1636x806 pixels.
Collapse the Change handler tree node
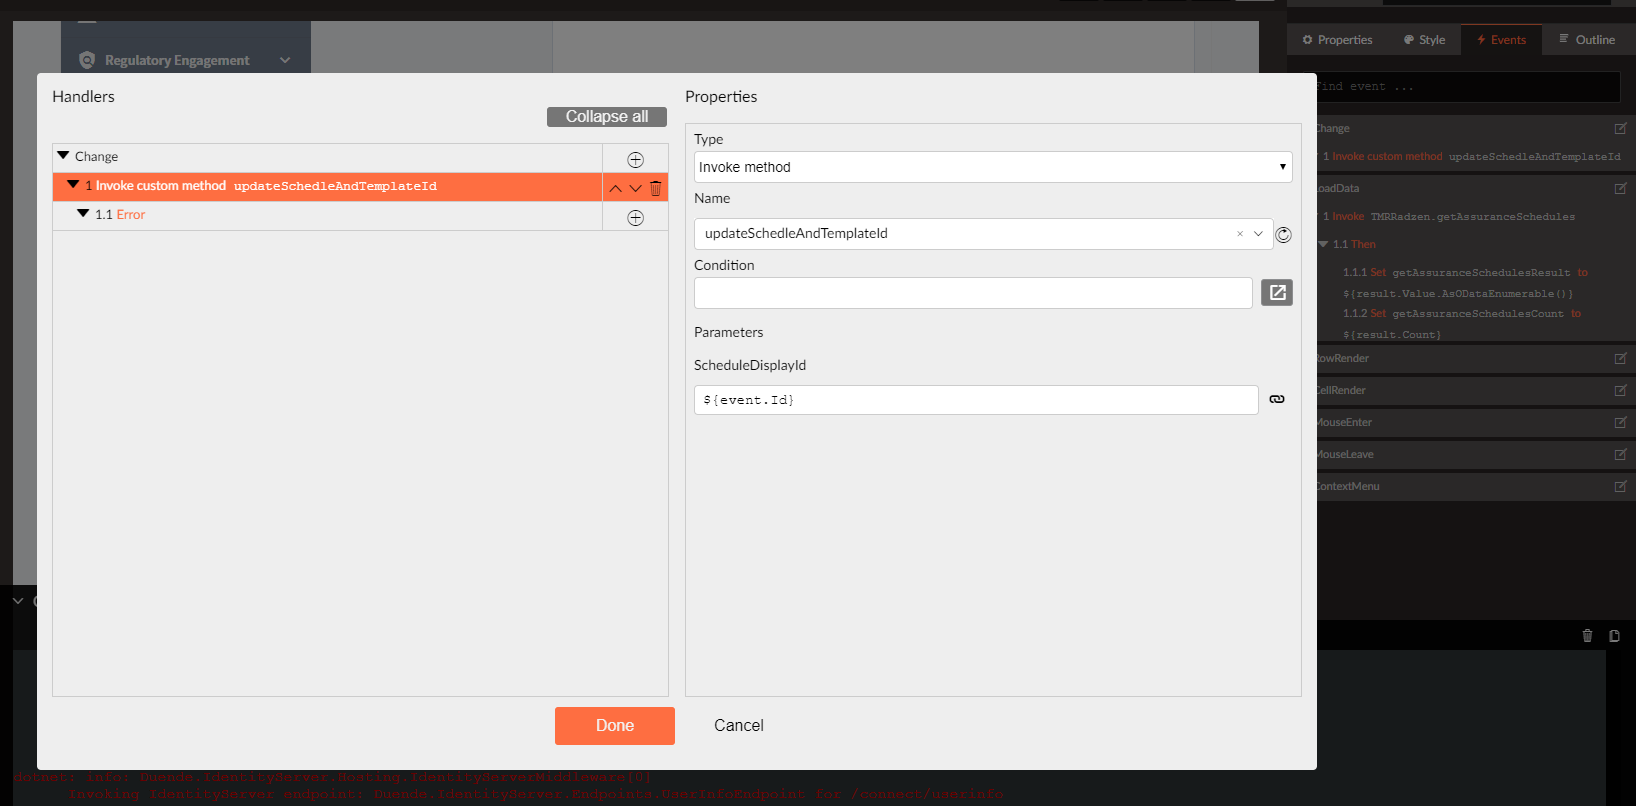[64, 156]
